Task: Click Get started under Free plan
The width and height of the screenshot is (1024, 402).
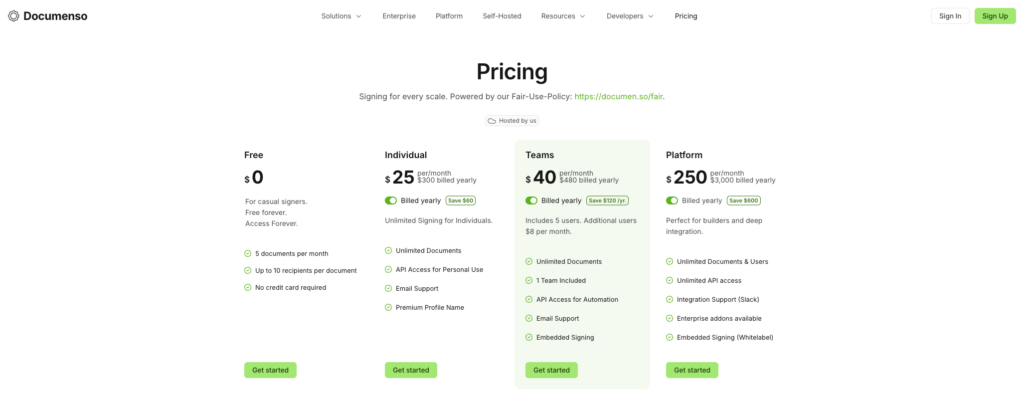Action: 270,370
